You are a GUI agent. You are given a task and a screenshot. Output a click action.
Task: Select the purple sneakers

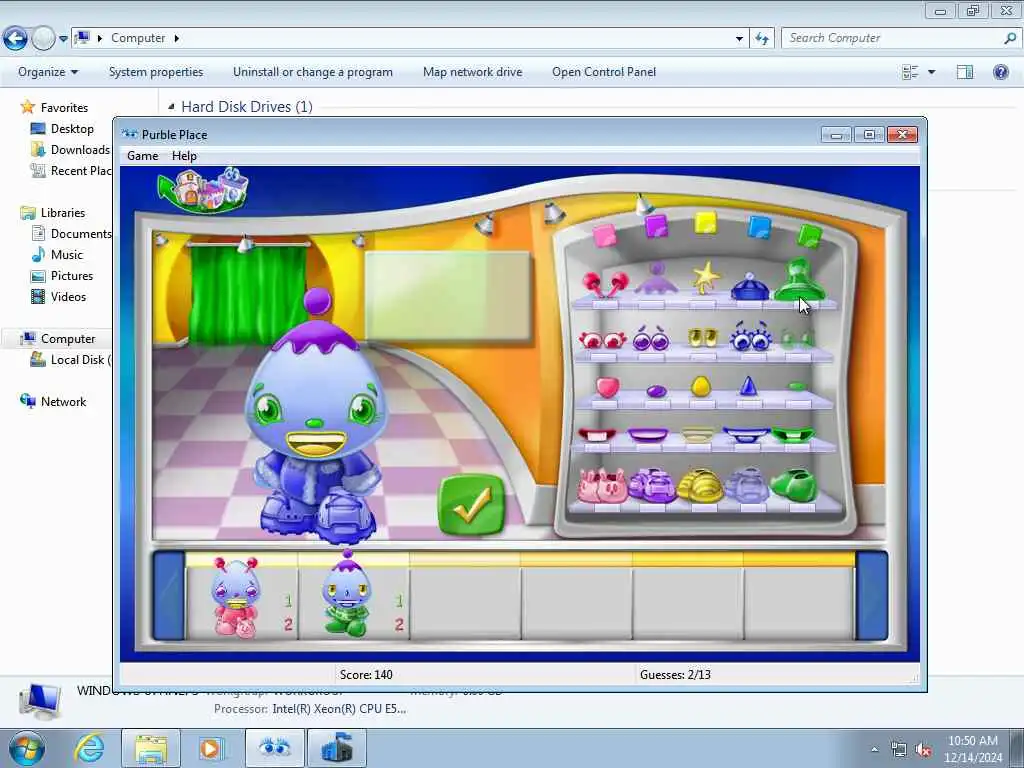(x=652, y=486)
